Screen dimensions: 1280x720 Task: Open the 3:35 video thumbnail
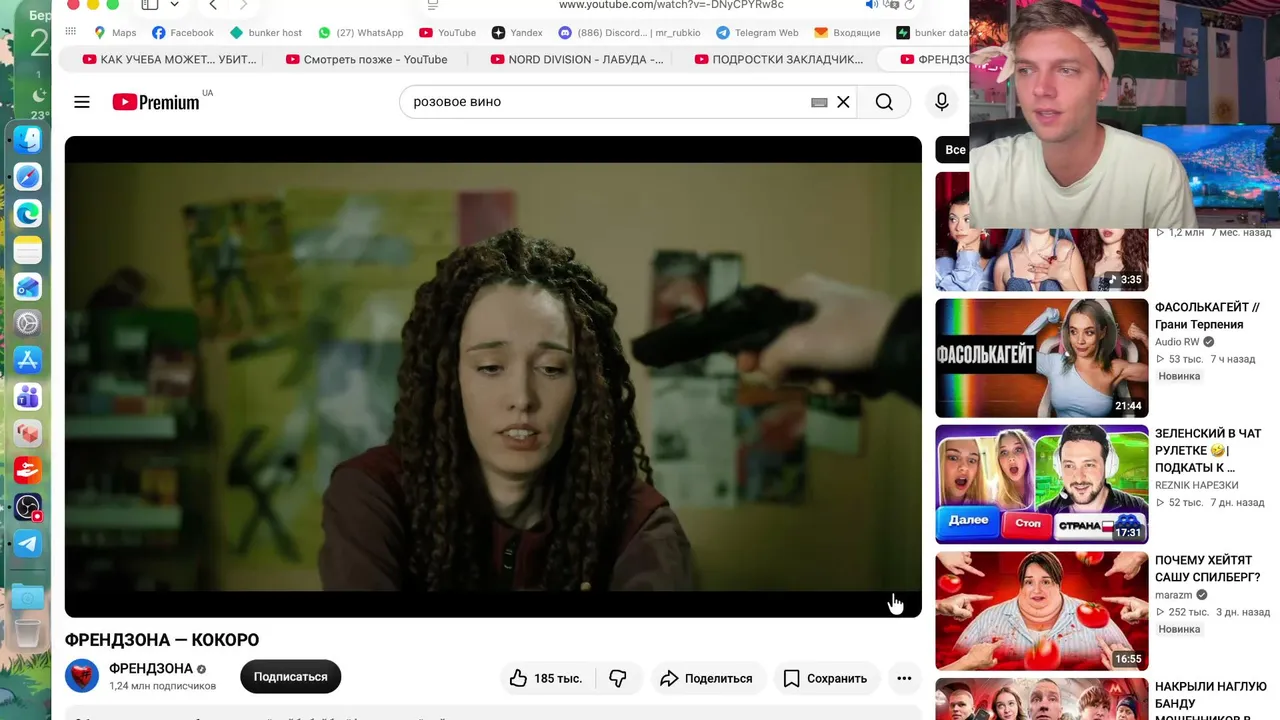click(x=1042, y=232)
